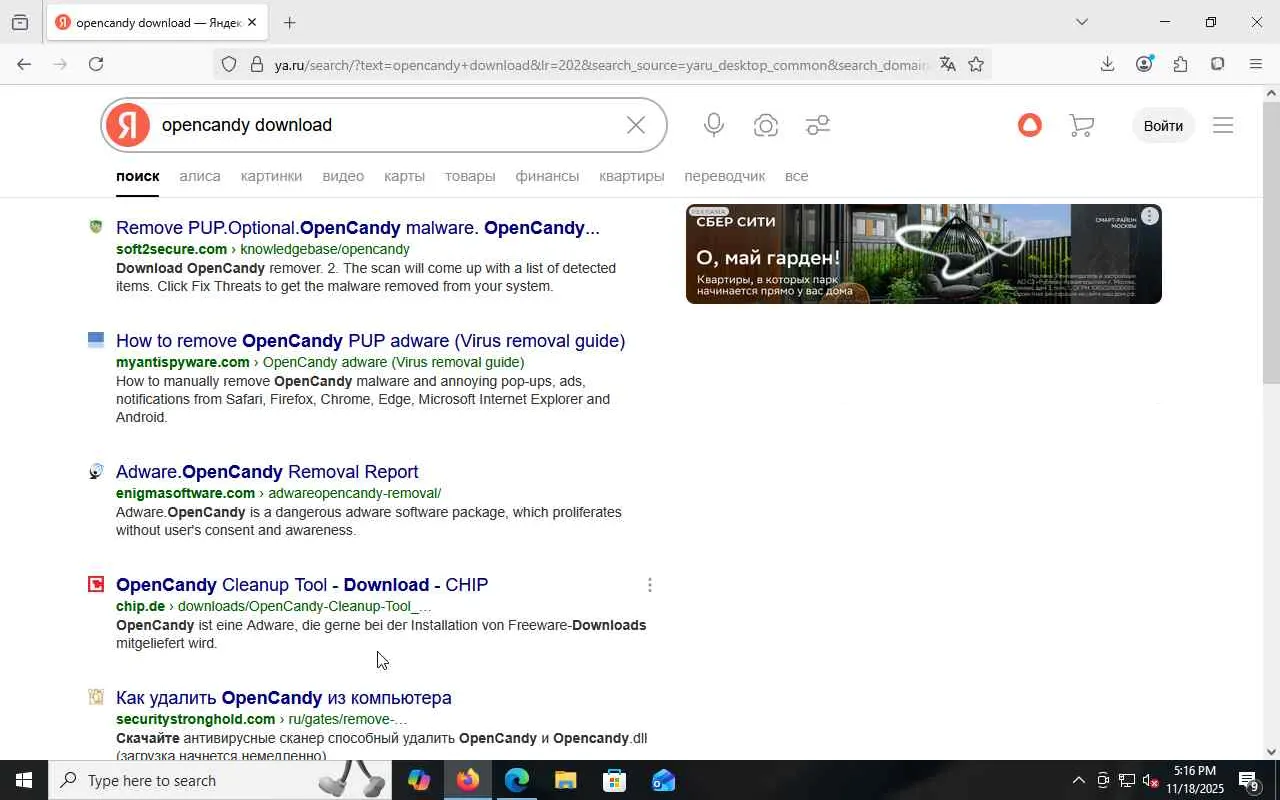Click into the Yandex search field
The width and height of the screenshot is (1280, 800).
[x=385, y=125]
